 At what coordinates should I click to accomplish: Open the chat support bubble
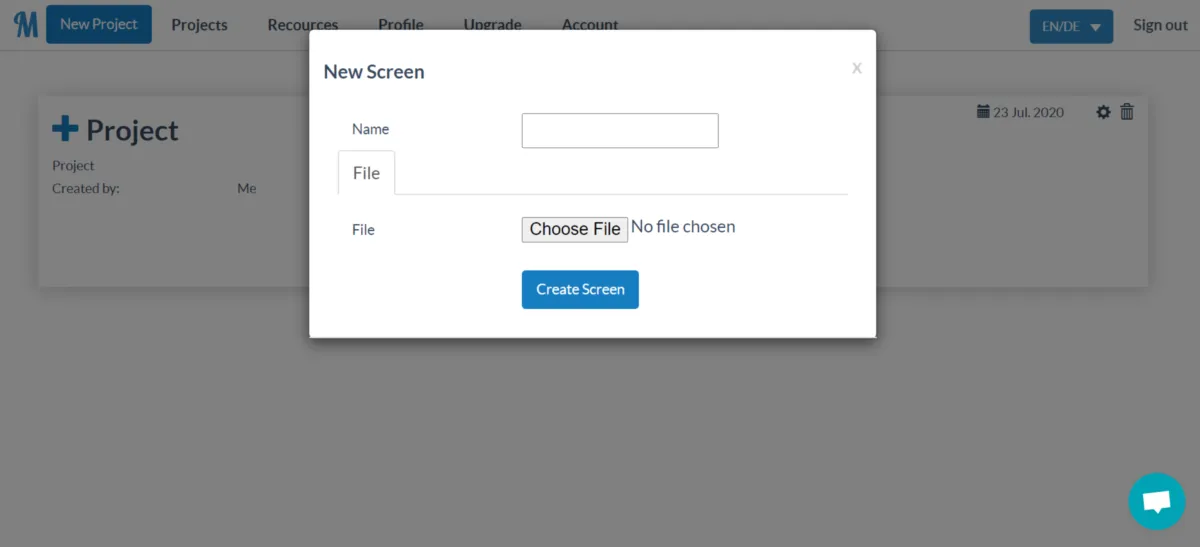click(x=1157, y=501)
